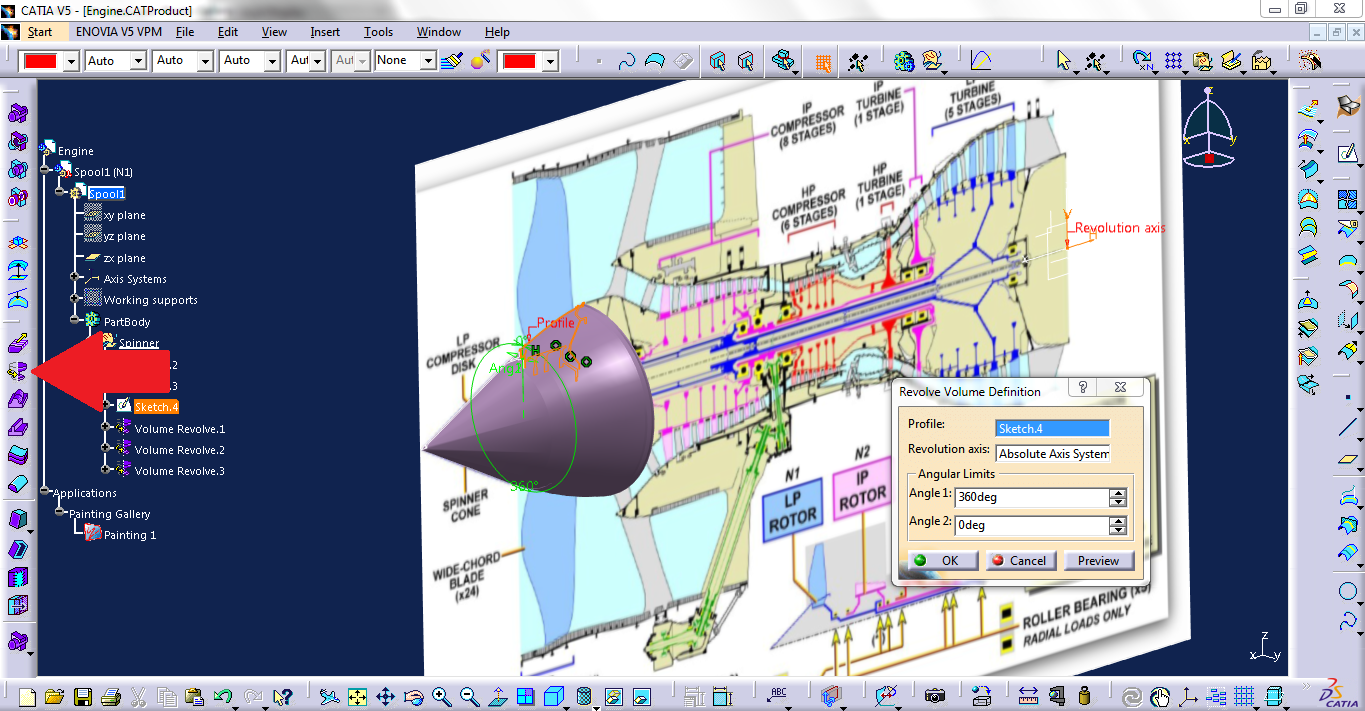Zoom Out with magnifier minus icon

[469, 696]
